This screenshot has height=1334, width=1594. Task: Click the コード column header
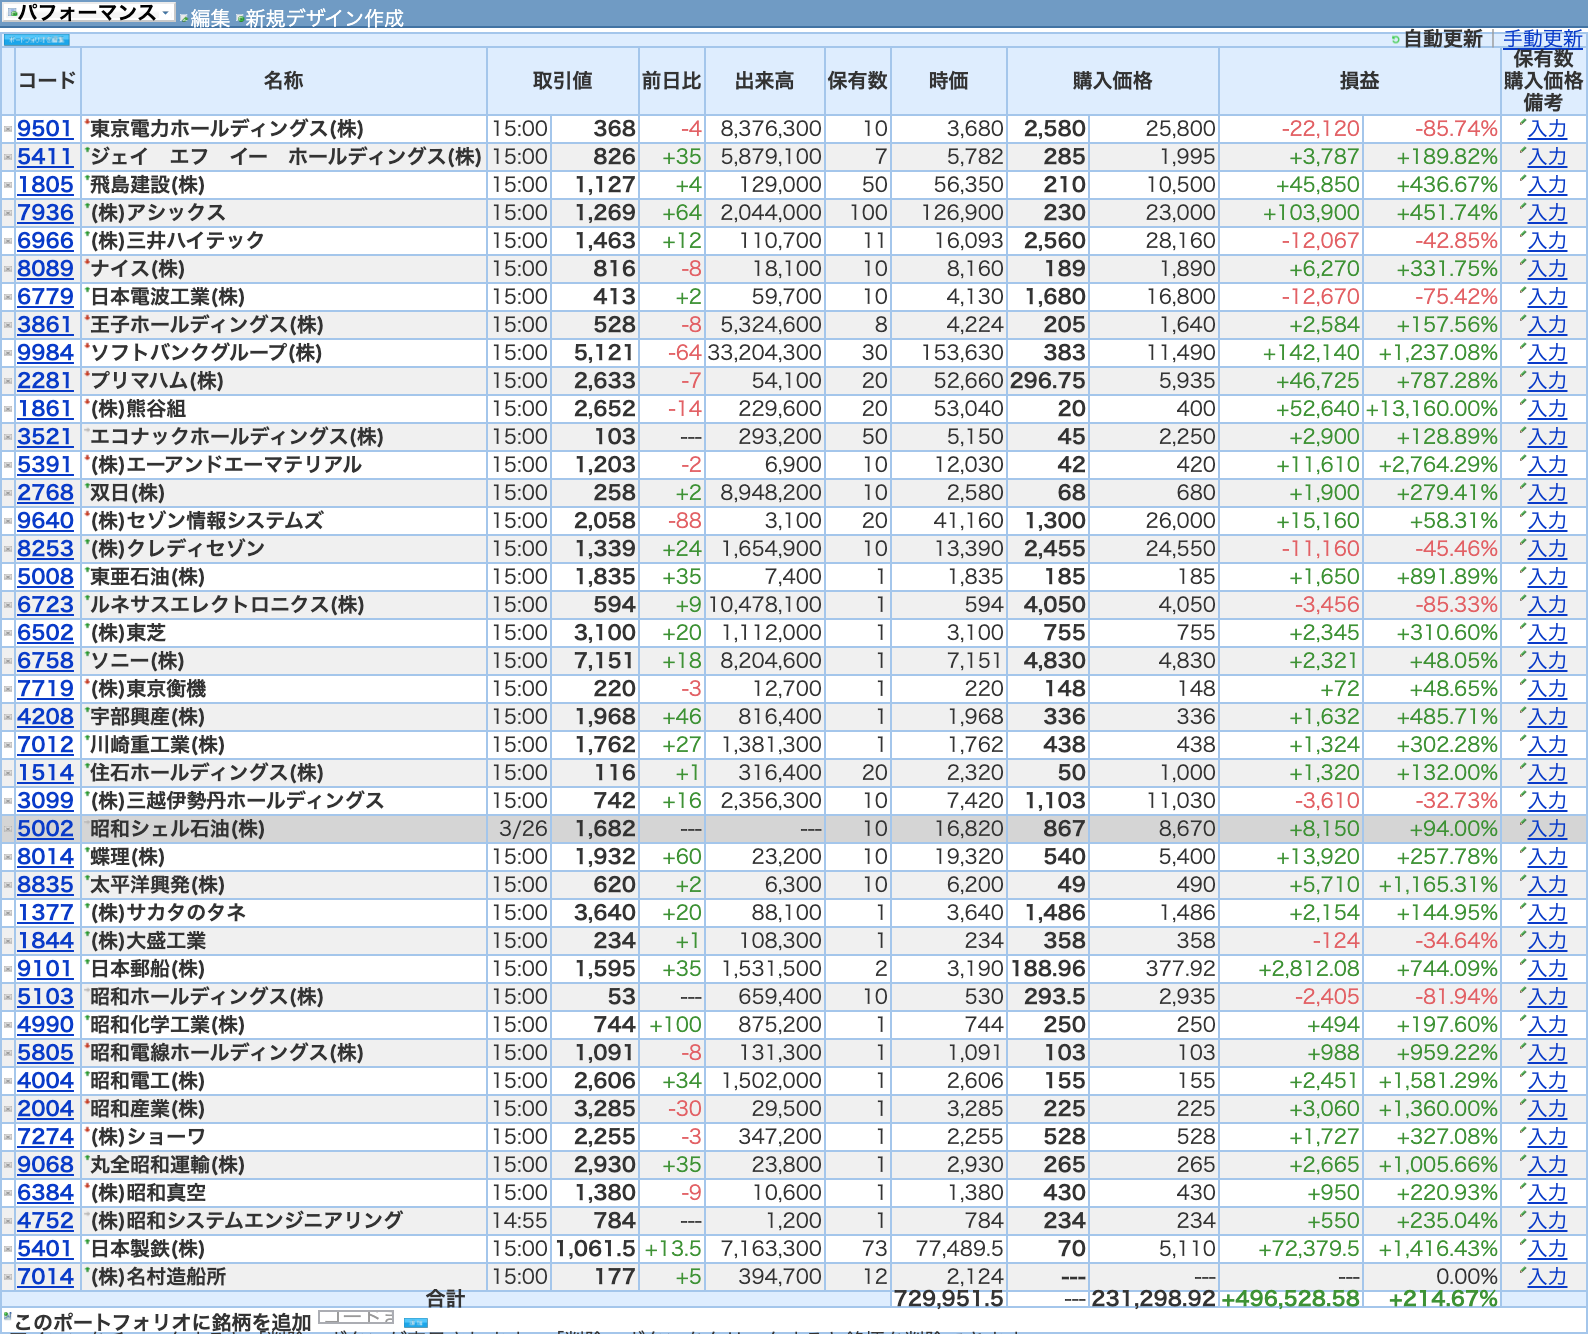tap(47, 80)
